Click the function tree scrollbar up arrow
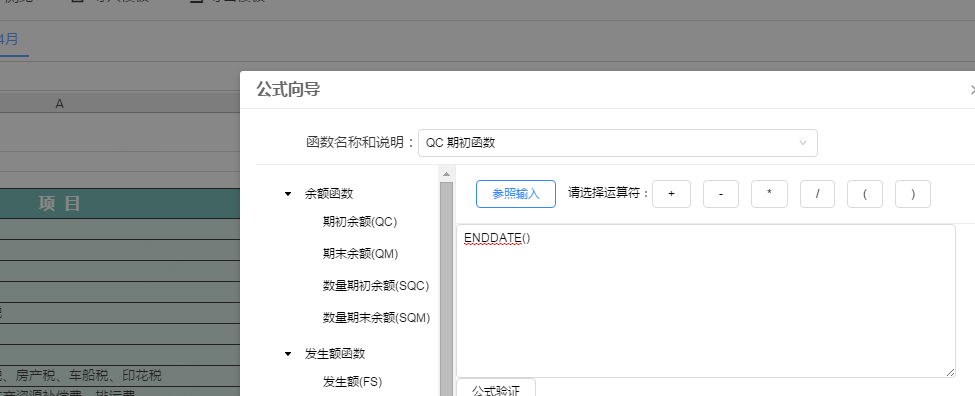This screenshot has width=975, height=396. tap(446, 174)
